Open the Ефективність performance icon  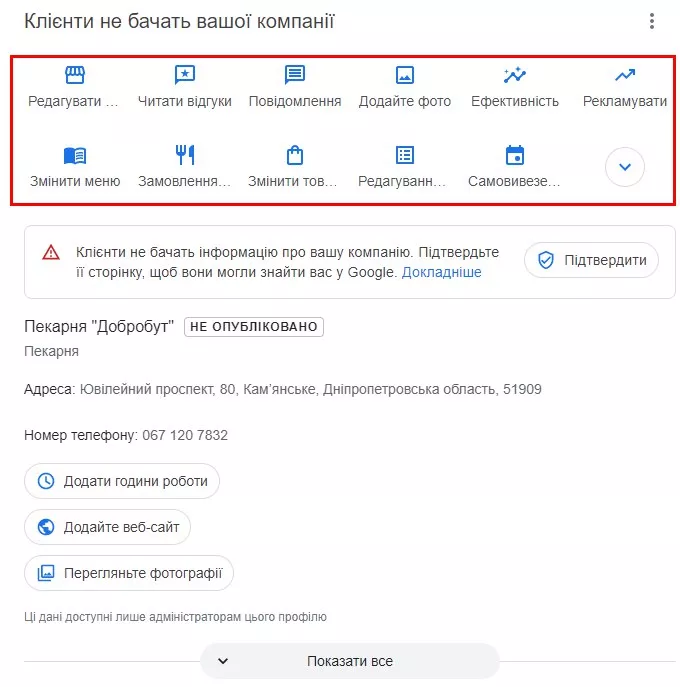[x=514, y=75]
